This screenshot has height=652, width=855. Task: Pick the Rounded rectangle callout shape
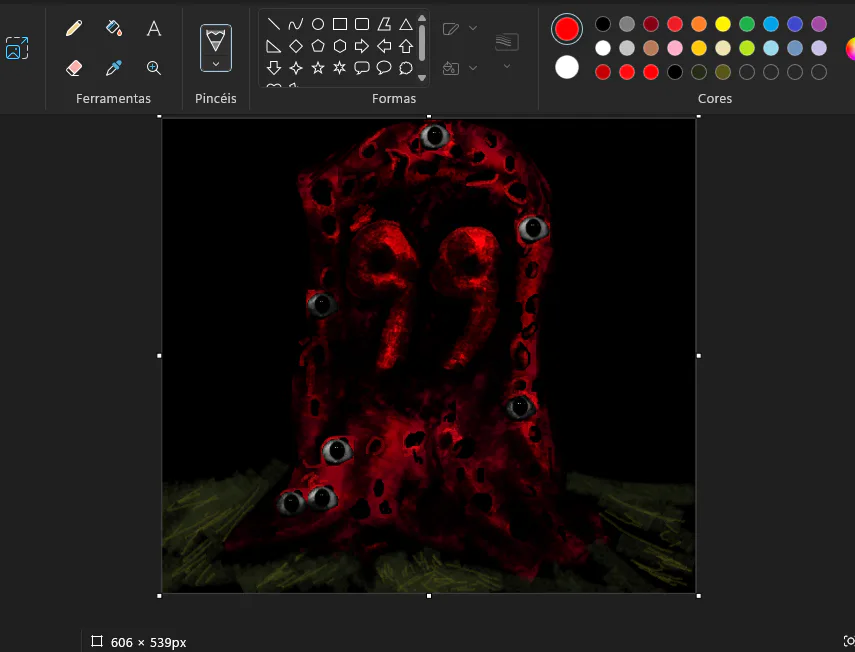(362, 68)
